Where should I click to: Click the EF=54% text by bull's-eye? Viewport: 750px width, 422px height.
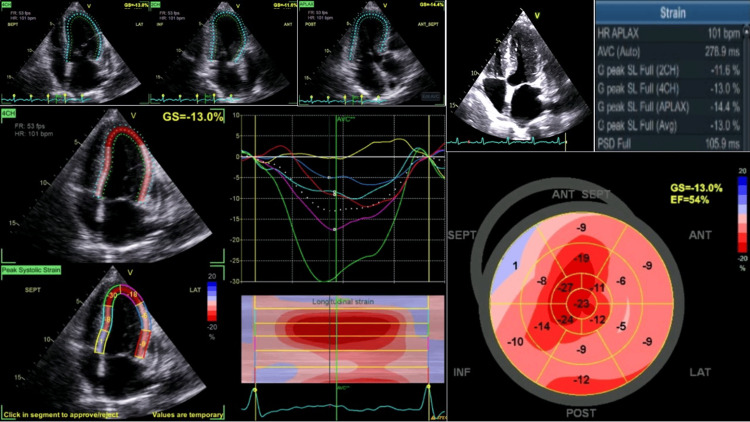tap(689, 200)
